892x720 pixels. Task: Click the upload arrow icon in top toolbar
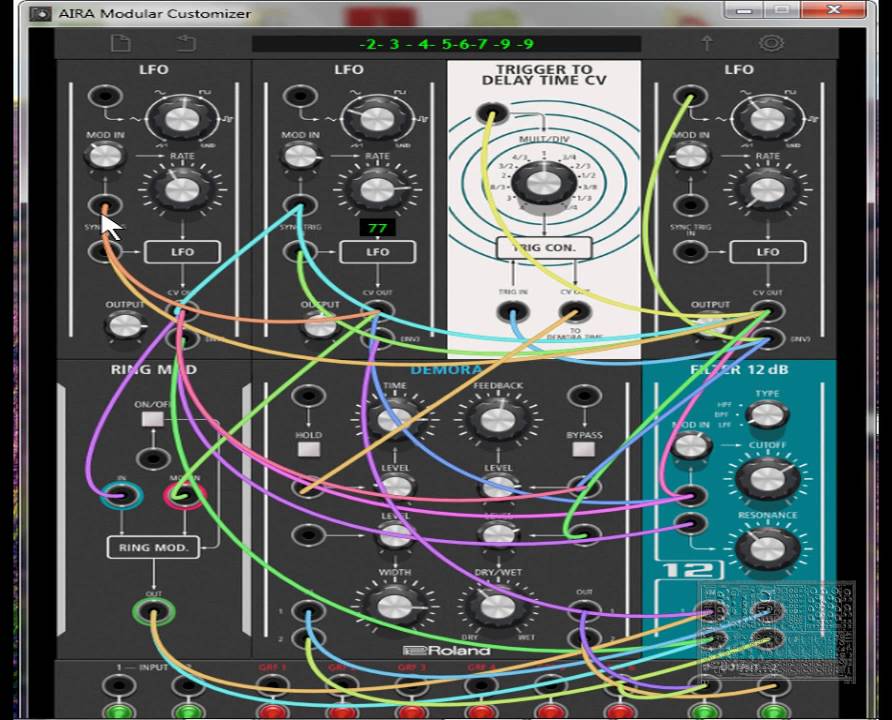coord(707,43)
